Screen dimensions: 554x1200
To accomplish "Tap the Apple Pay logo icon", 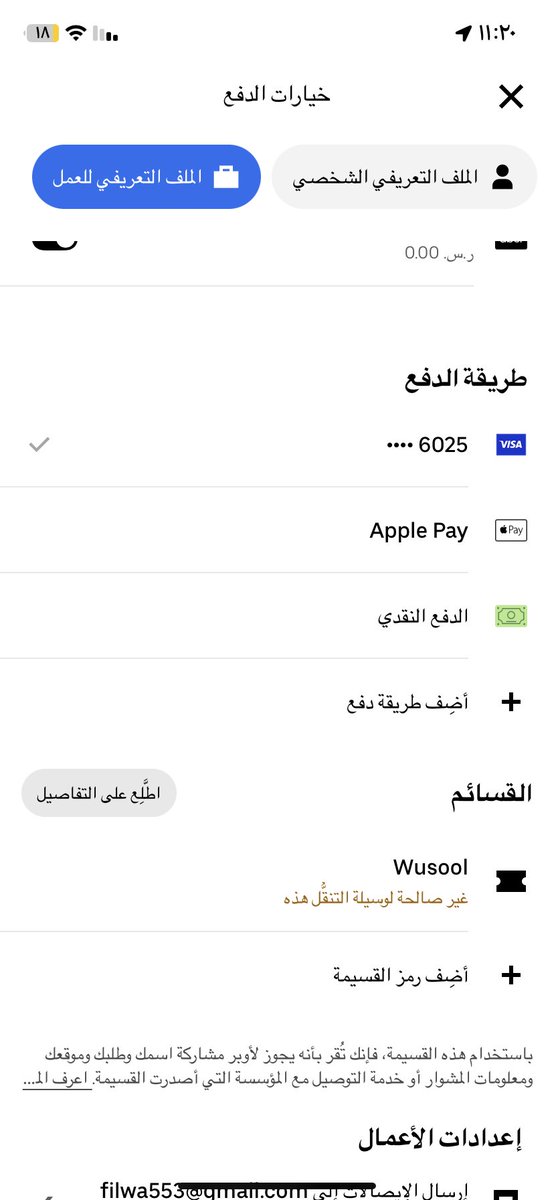I will click(511, 530).
